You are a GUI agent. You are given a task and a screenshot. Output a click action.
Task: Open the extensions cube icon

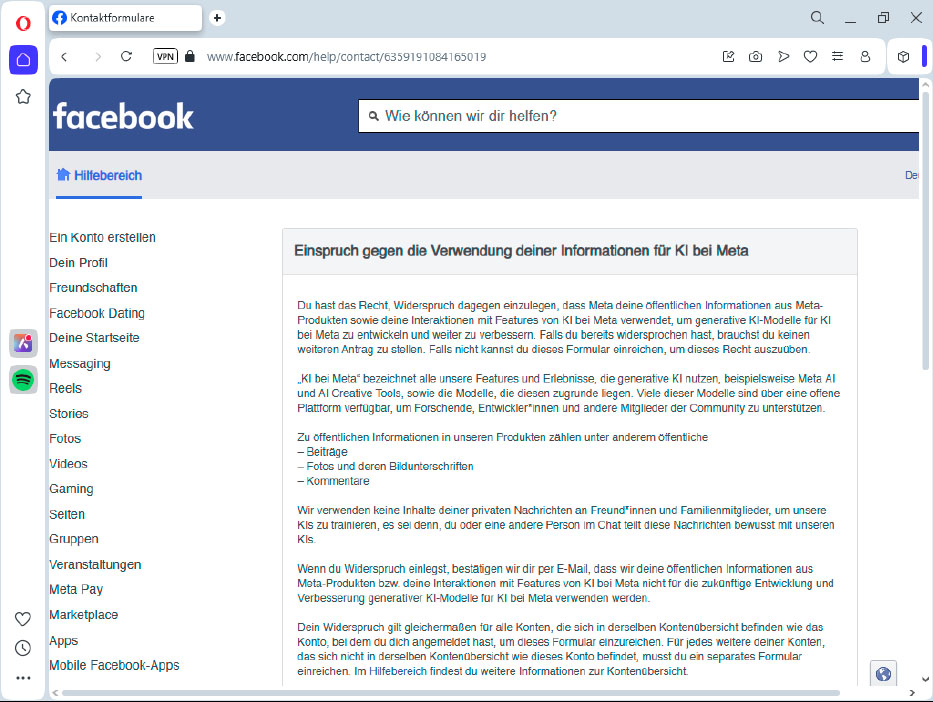[x=903, y=57]
